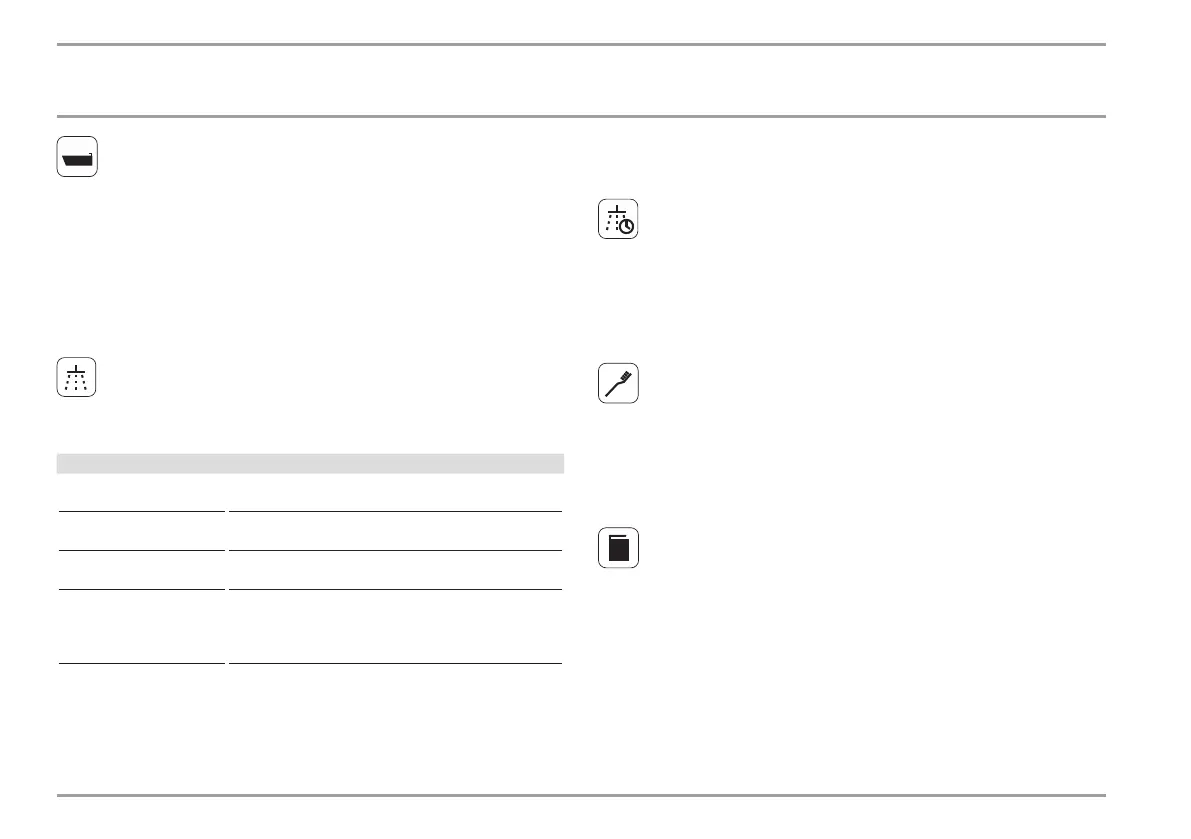Viewport: 1191px width, 839px height.
Task: Click the blank band between top grey rules
Action: click(x=581, y=80)
